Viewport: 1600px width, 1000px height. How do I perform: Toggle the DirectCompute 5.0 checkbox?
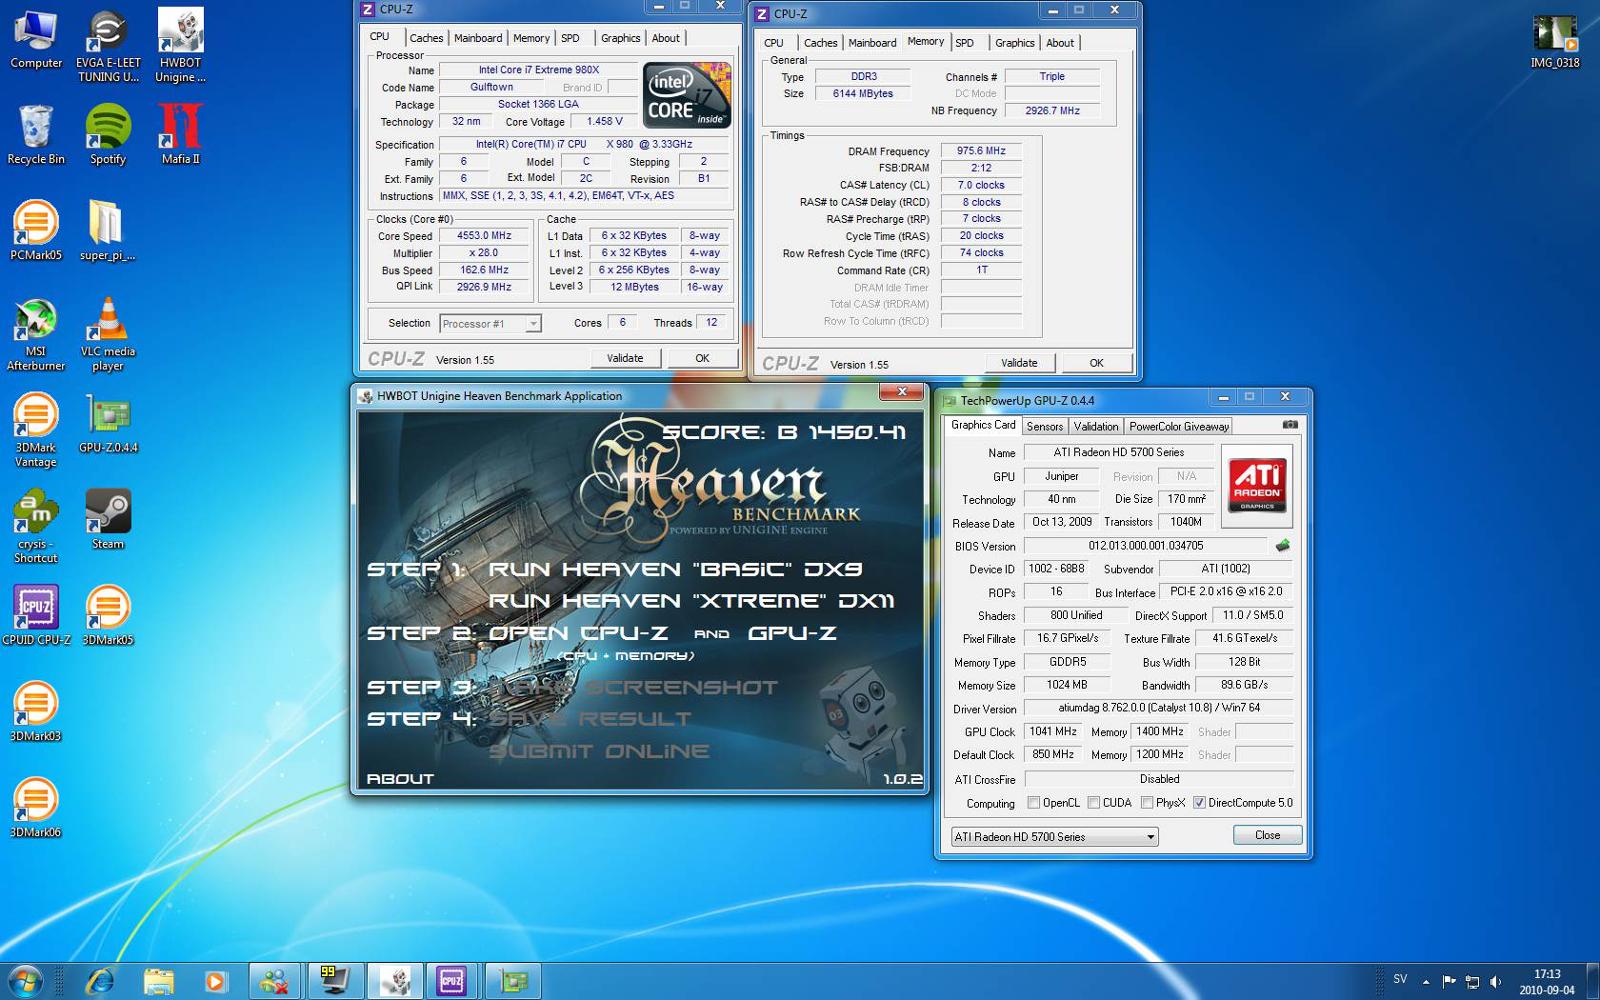click(x=1199, y=803)
